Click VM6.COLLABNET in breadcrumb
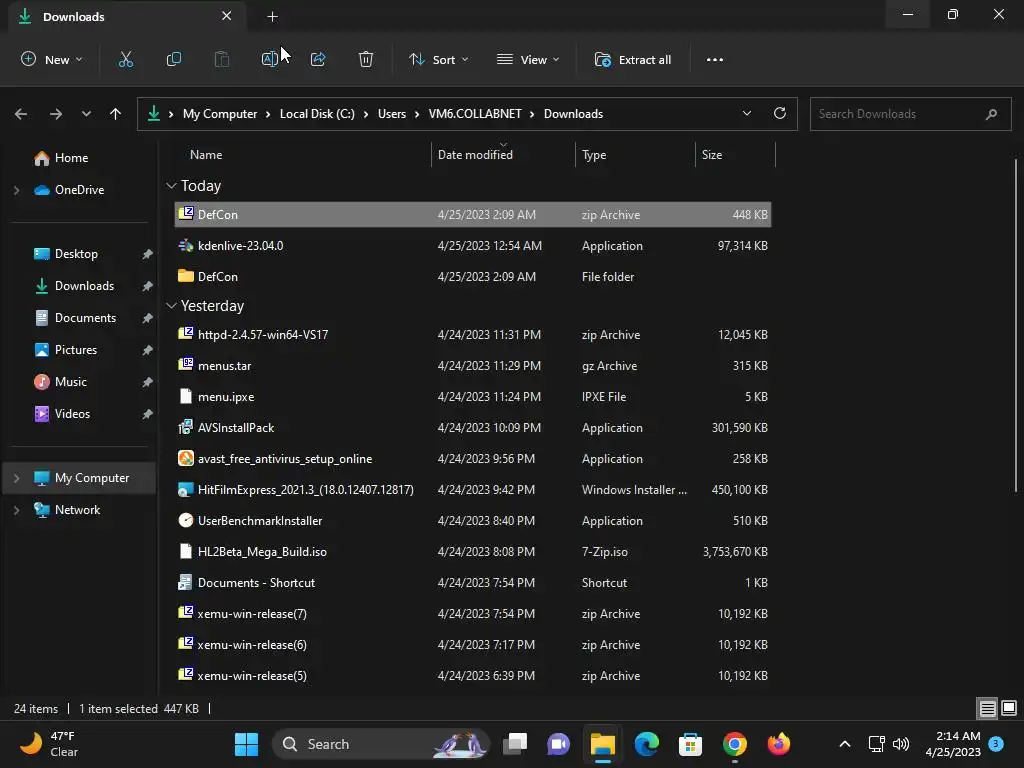Viewport: 1024px width, 768px height. 475,114
